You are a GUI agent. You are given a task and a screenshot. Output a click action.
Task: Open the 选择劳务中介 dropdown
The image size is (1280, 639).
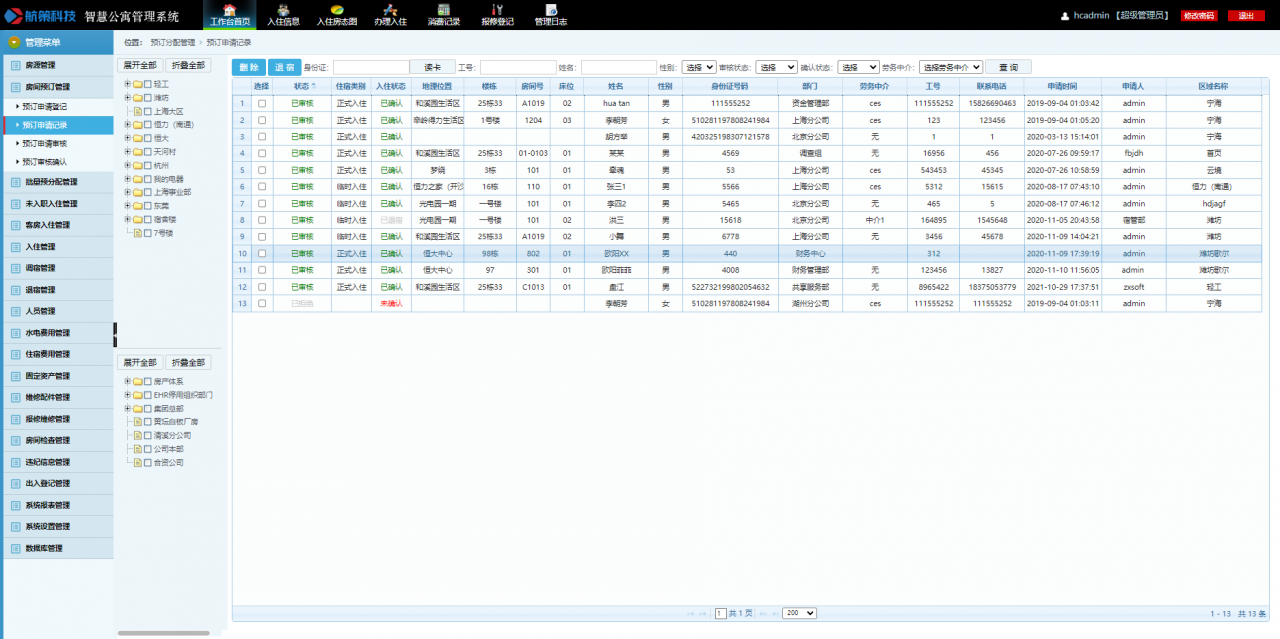tap(950, 67)
